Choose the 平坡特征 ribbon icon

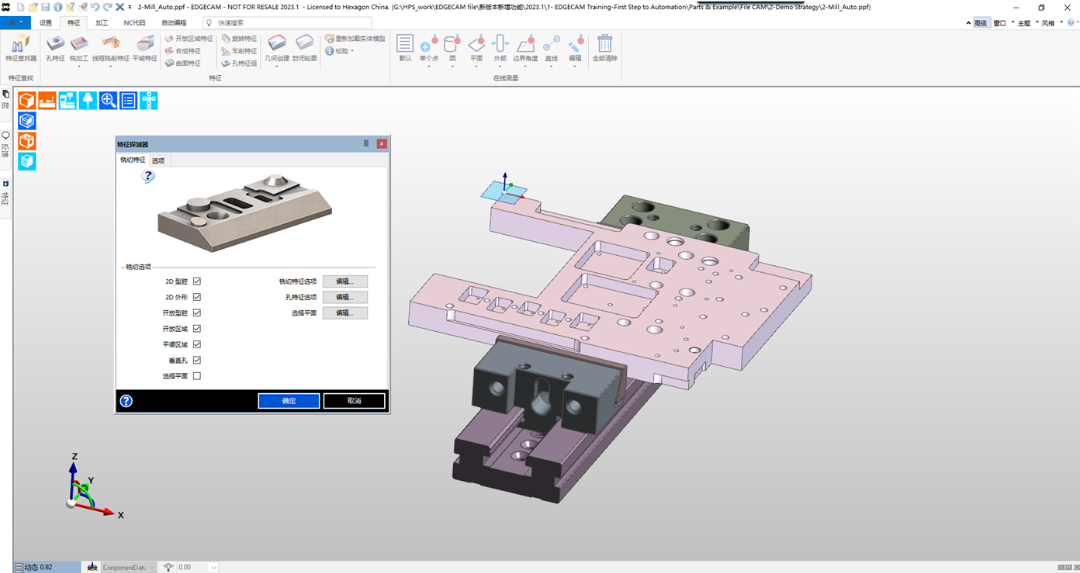145,48
